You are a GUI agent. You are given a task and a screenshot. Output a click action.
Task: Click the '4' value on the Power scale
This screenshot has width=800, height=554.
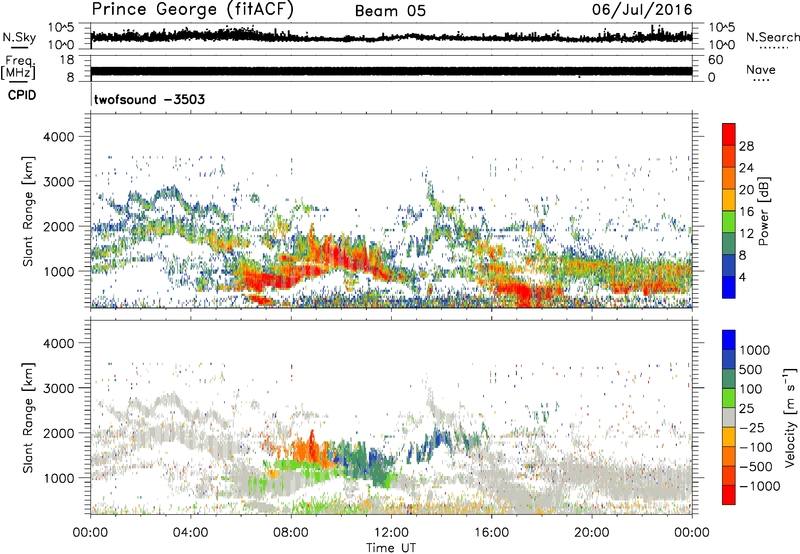tap(742, 276)
